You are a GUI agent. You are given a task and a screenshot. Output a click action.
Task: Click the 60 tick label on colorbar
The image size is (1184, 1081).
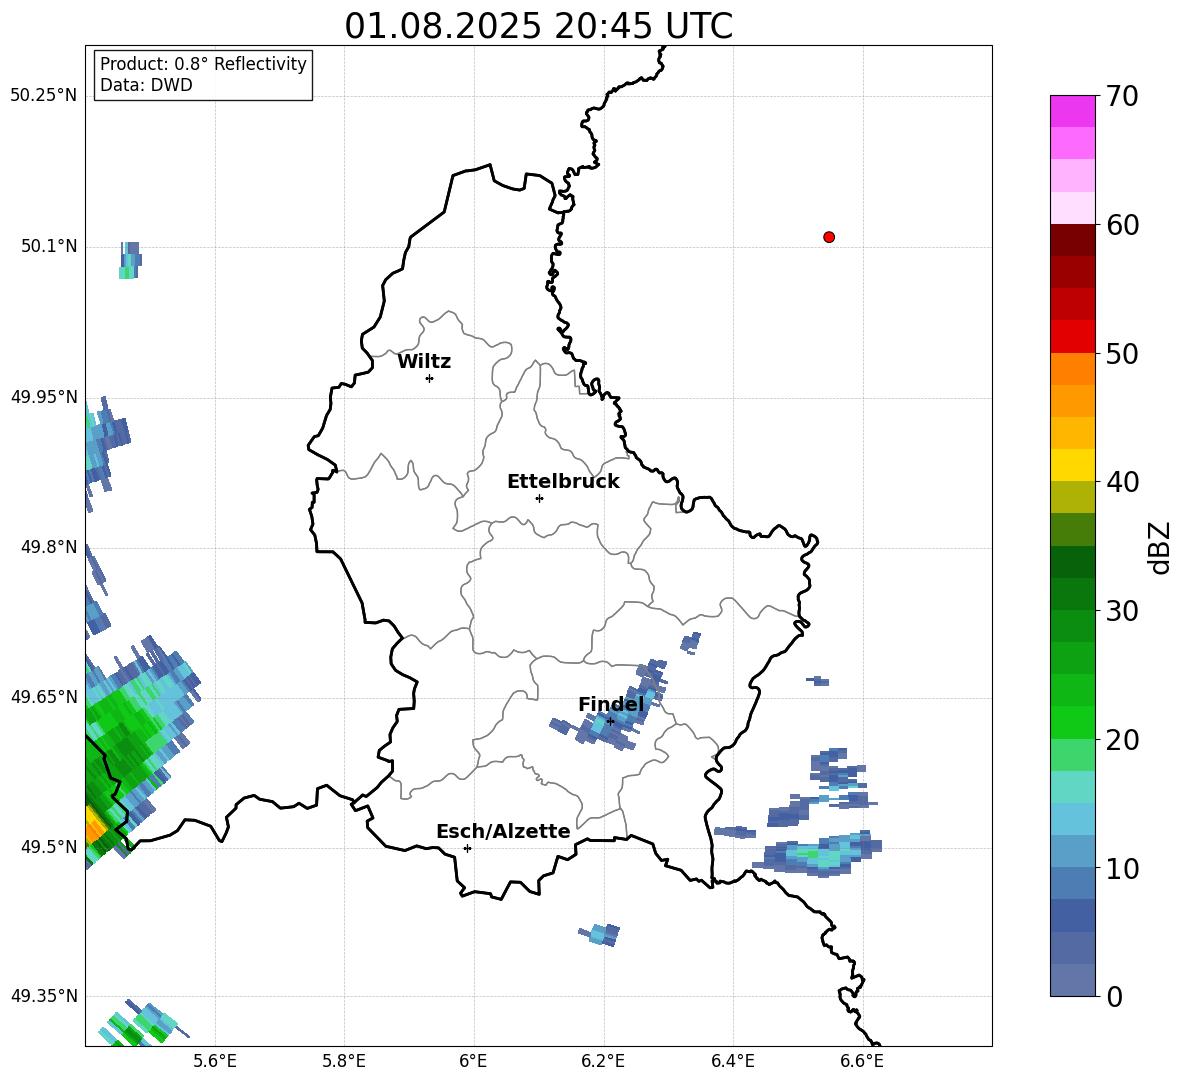pyautogui.click(x=1121, y=225)
